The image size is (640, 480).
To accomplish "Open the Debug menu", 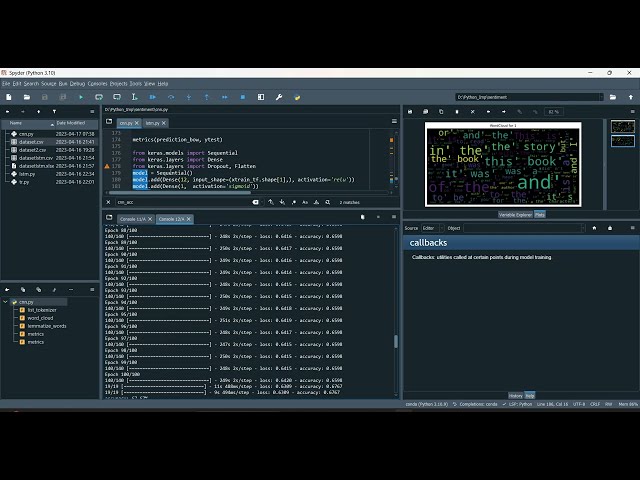I will pyautogui.click(x=77, y=84).
